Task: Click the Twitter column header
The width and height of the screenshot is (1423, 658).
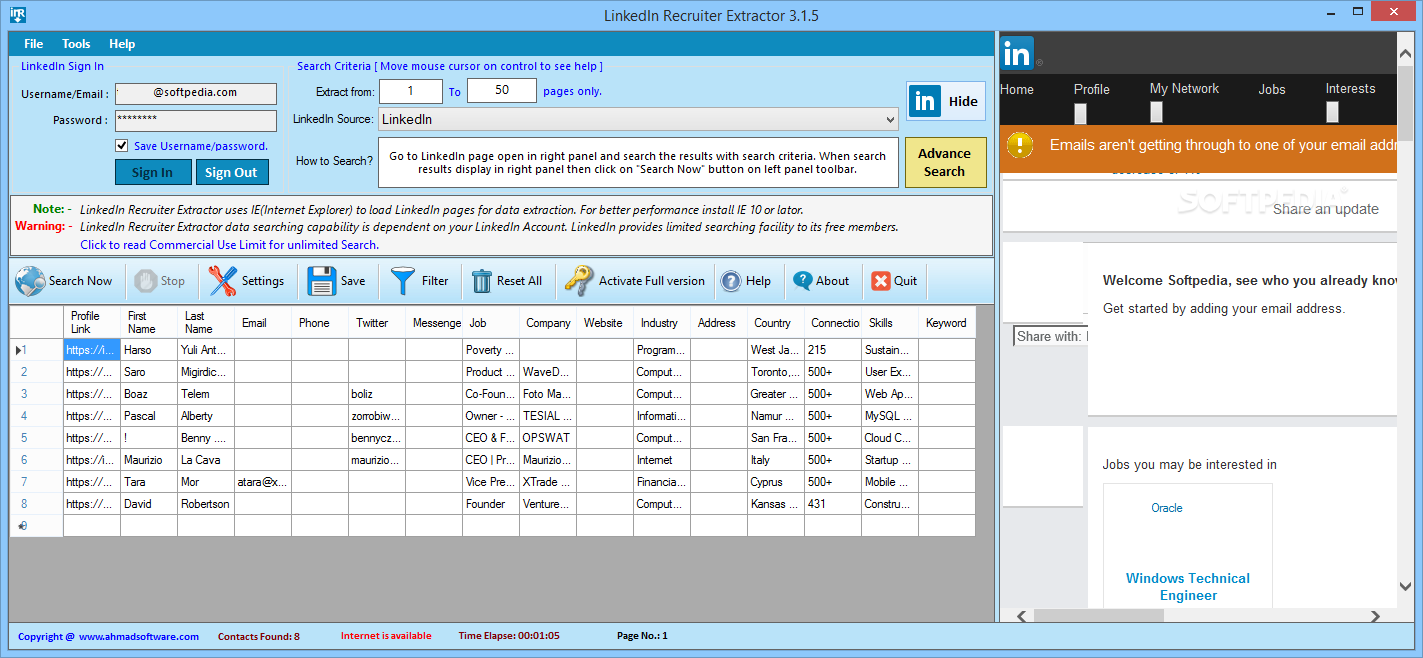Action: 377,322
